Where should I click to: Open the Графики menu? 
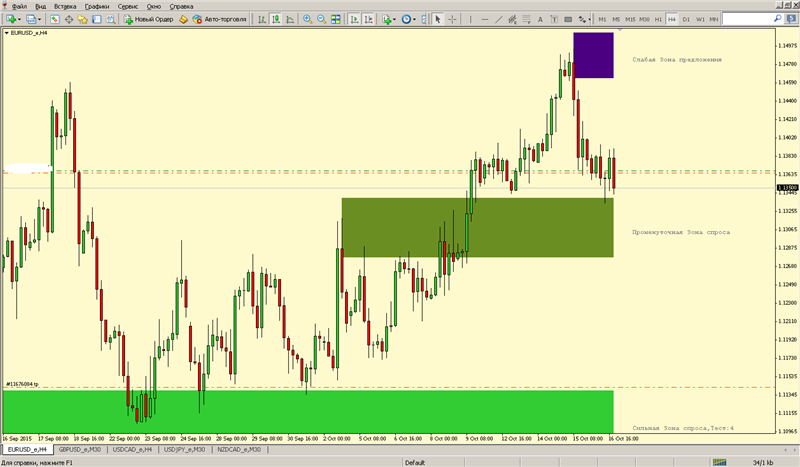click(97, 6)
